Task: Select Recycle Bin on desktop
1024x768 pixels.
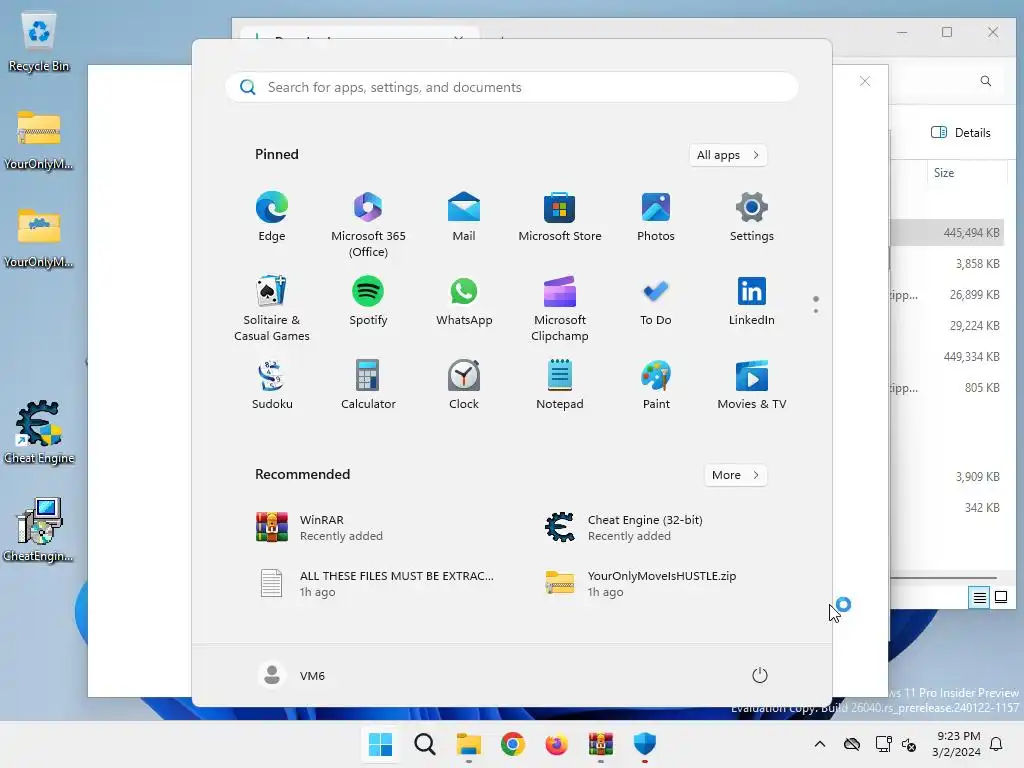Action: (39, 43)
